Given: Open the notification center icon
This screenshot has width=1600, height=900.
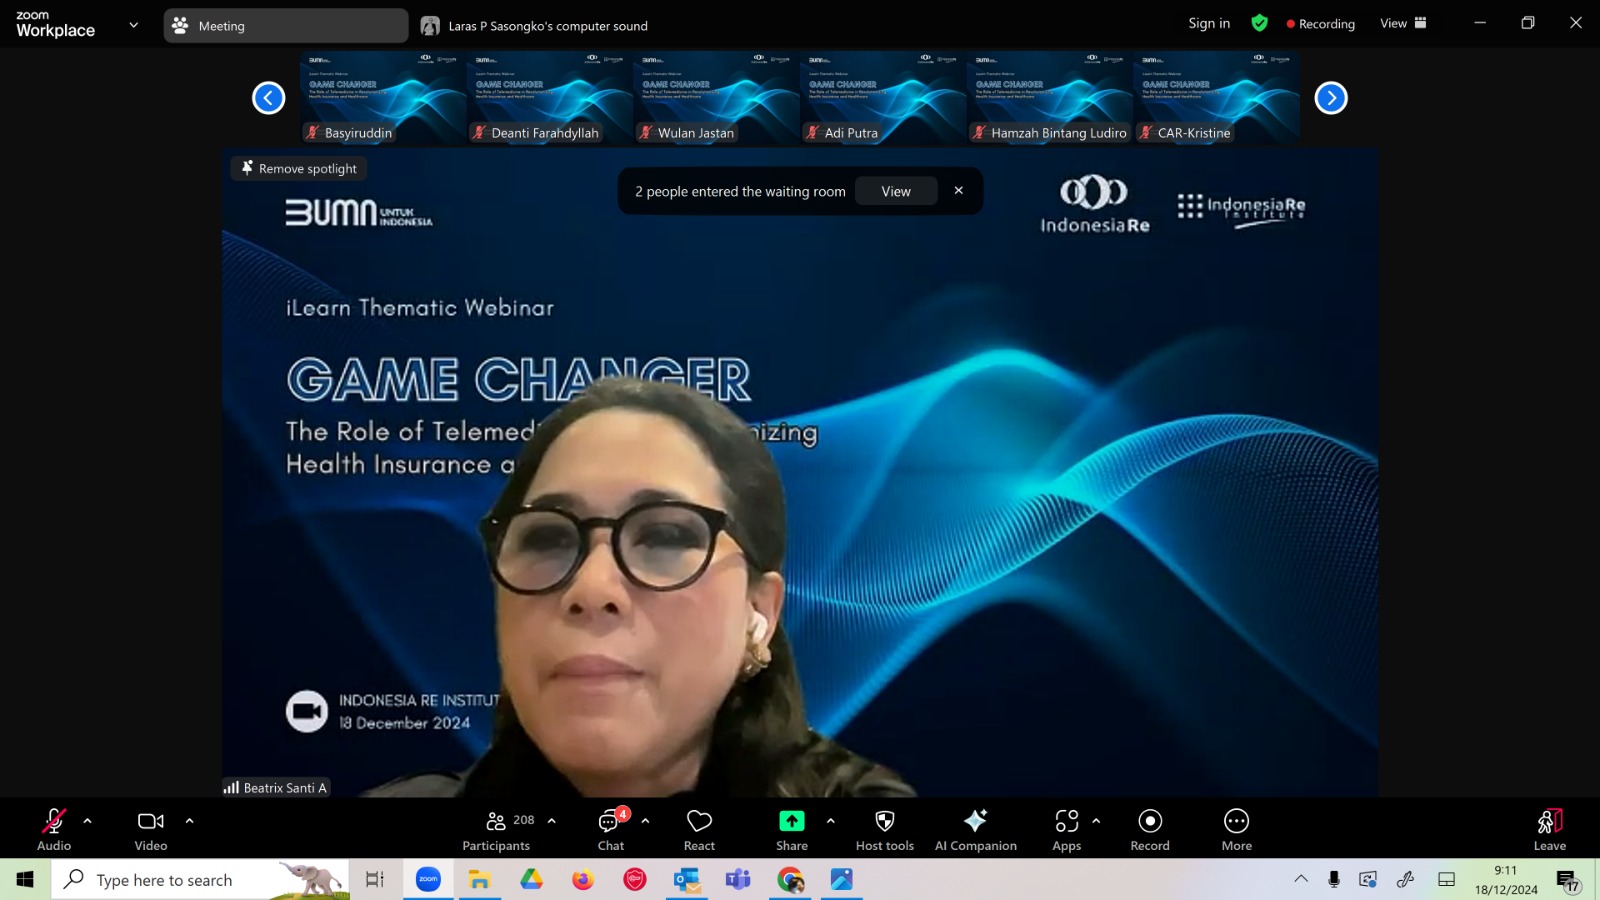Looking at the screenshot, I should click(x=1567, y=880).
